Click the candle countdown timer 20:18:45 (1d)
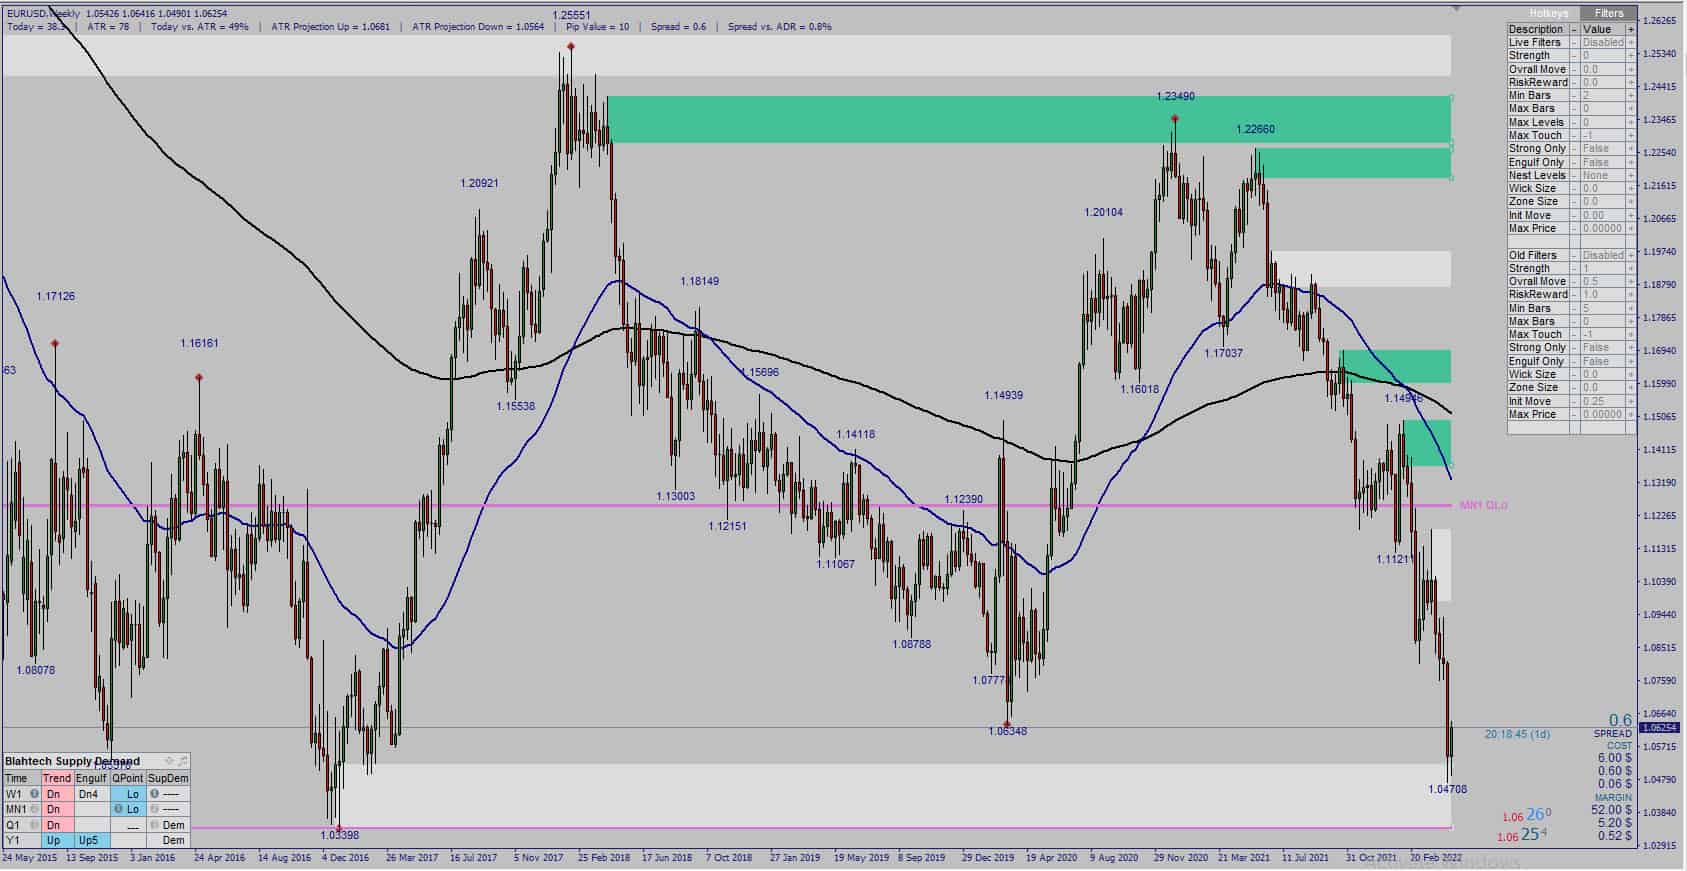This screenshot has width=1687, height=871. 1517,734
